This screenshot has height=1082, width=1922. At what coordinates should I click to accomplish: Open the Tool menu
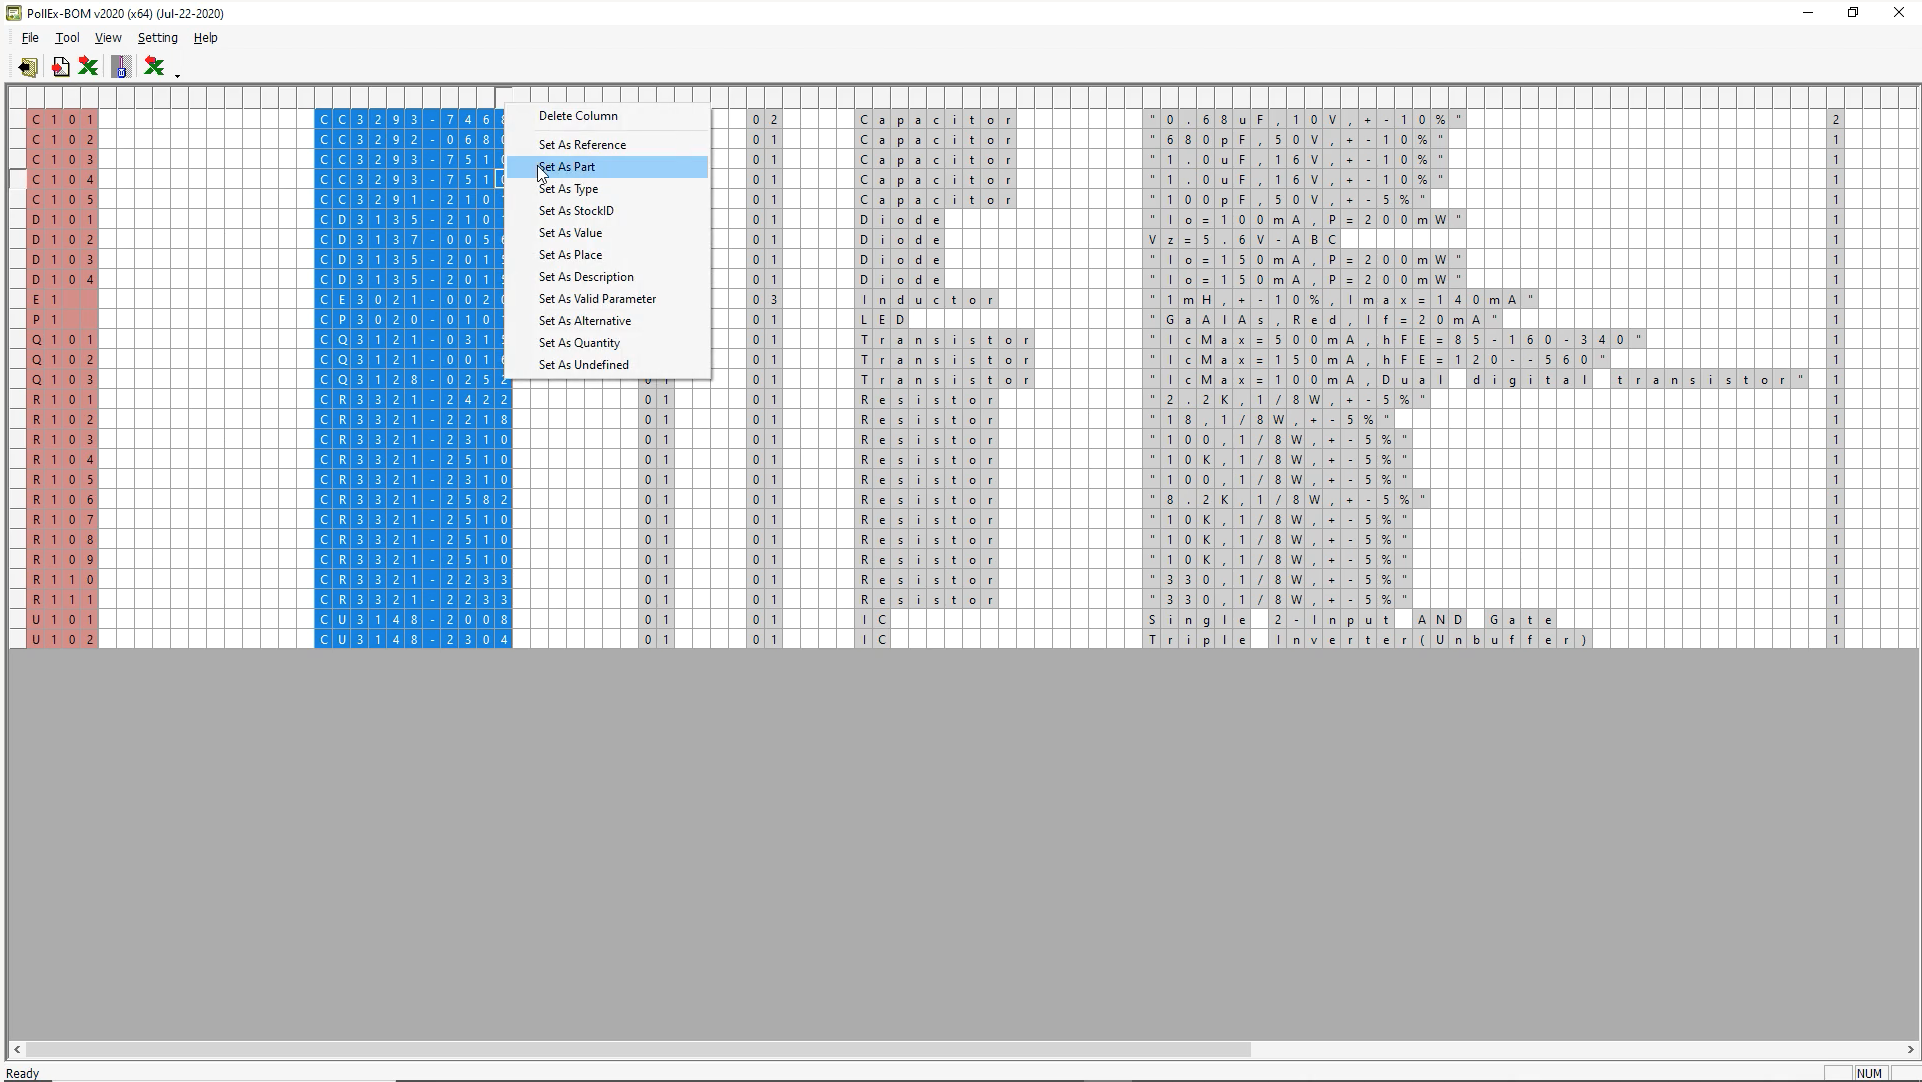[x=67, y=38]
